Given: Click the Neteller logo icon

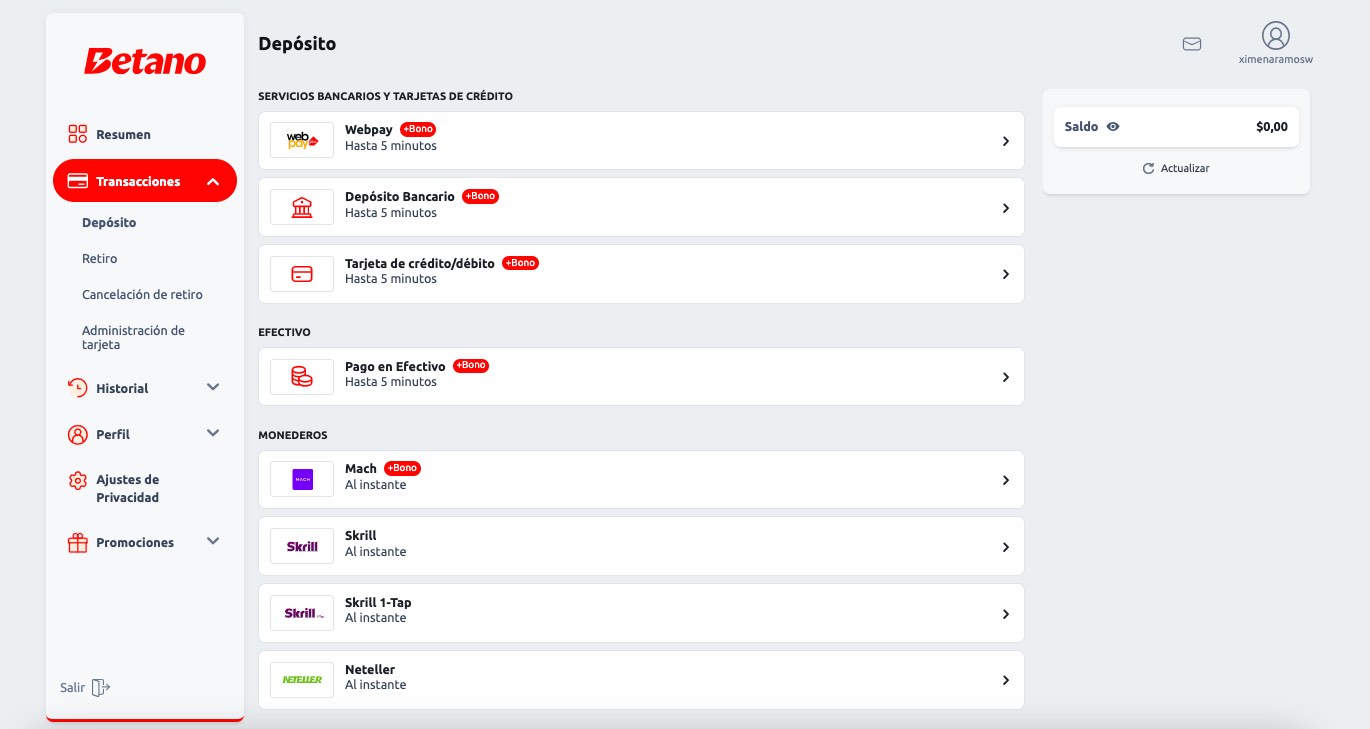Looking at the screenshot, I should [301, 680].
